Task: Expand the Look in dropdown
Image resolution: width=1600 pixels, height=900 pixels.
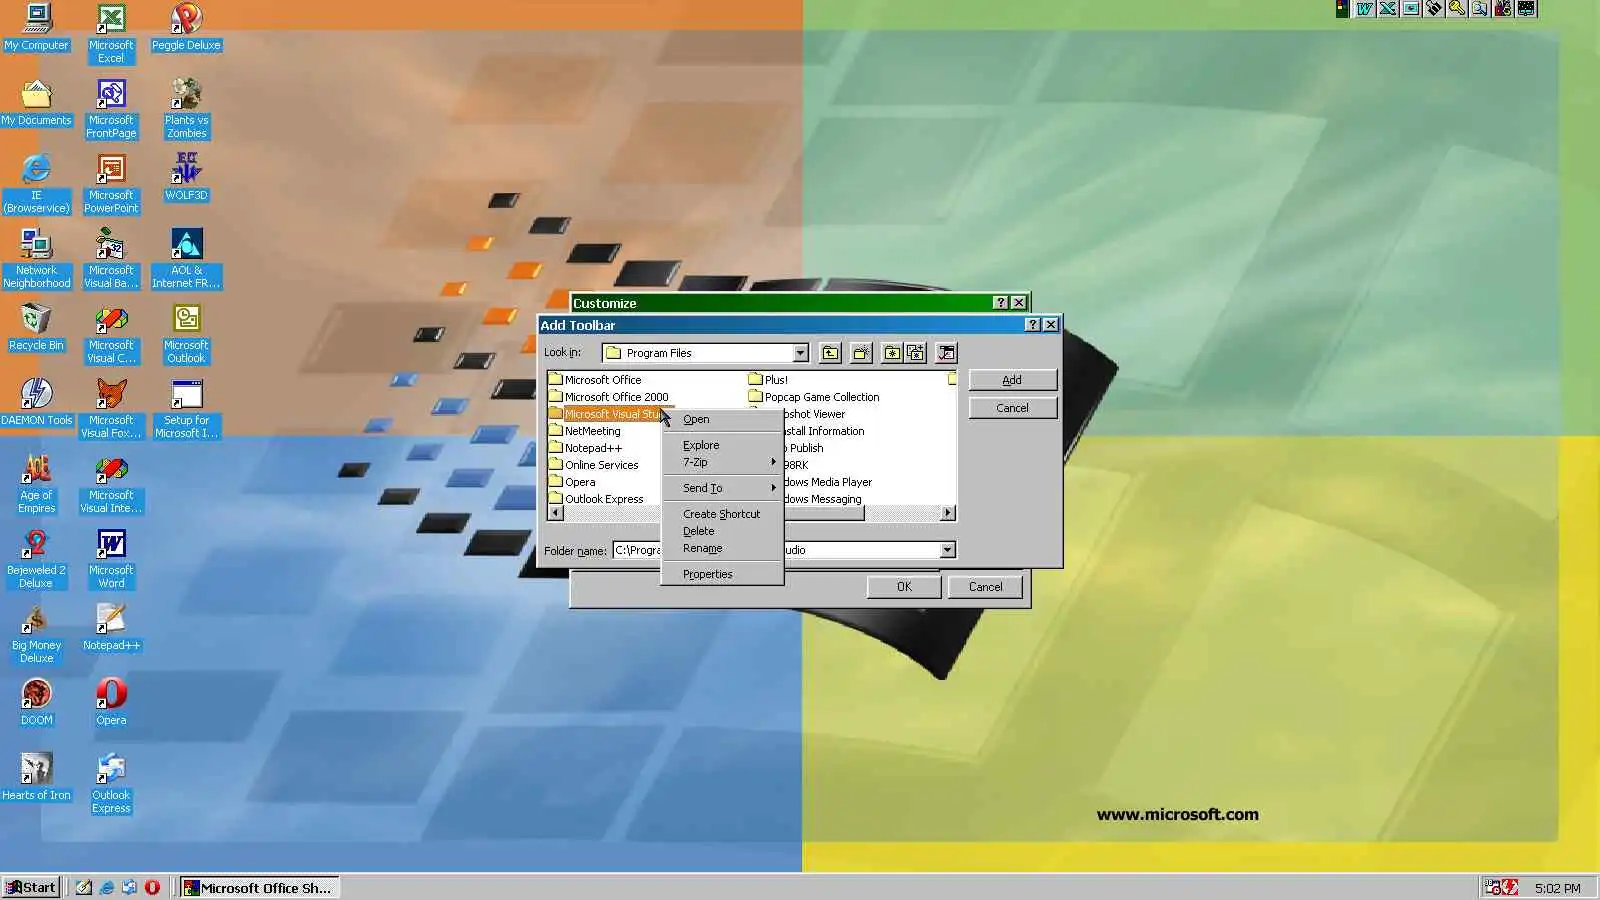Action: point(800,353)
